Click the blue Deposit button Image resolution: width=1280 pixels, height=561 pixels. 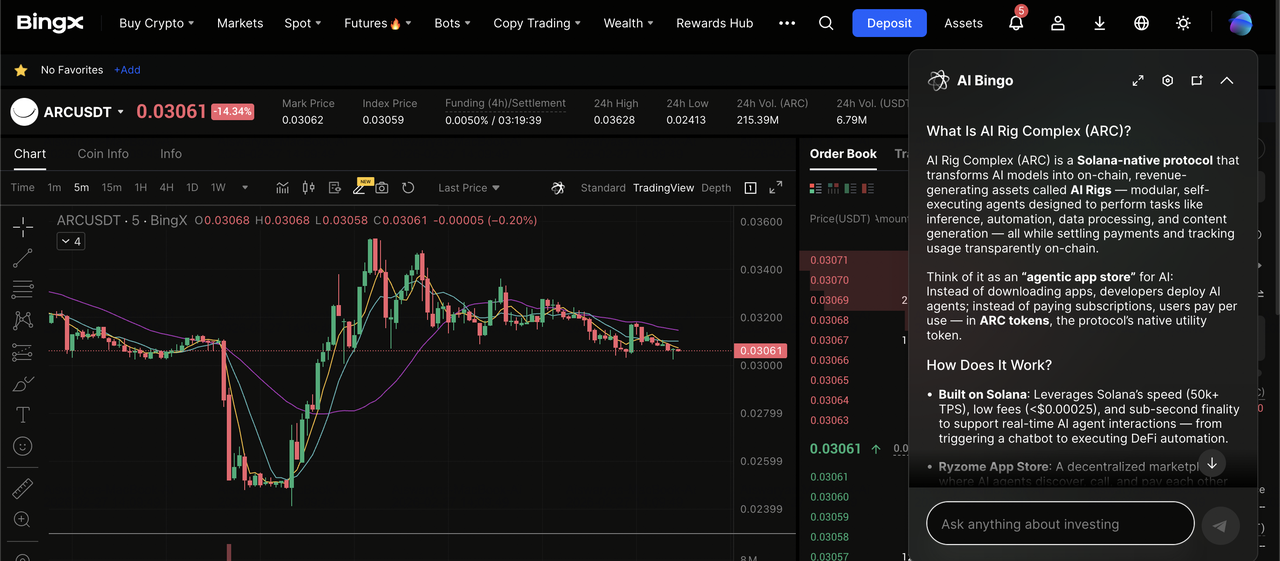tap(889, 23)
